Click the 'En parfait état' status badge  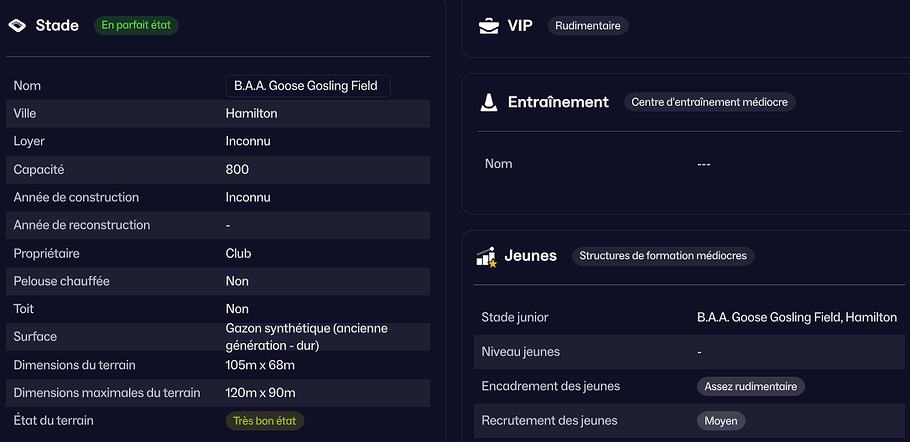point(136,25)
